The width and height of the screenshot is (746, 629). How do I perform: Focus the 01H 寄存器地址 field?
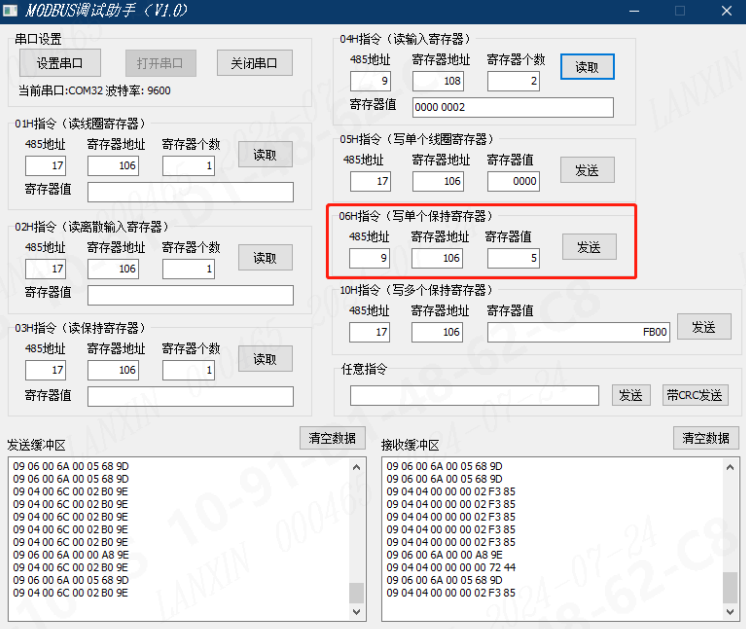pyautogui.click(x=113, y=166)
